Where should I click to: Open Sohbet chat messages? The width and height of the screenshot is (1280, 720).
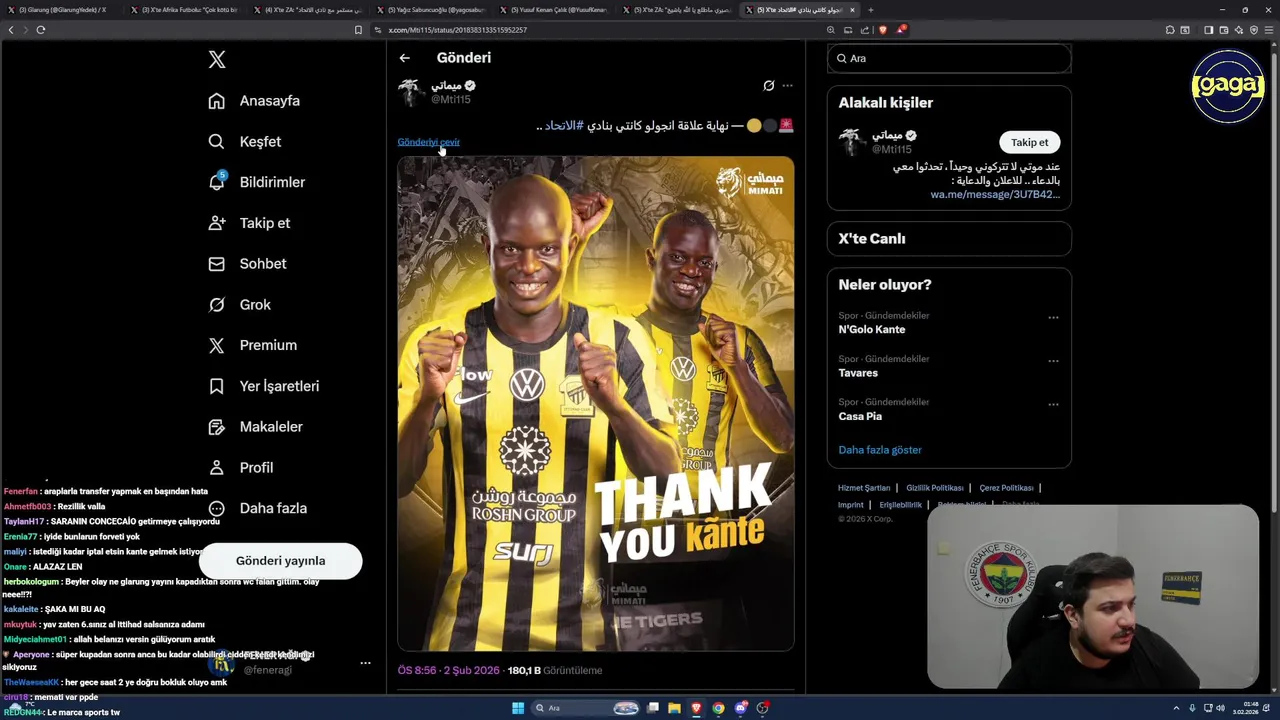(x=247, y=264)
